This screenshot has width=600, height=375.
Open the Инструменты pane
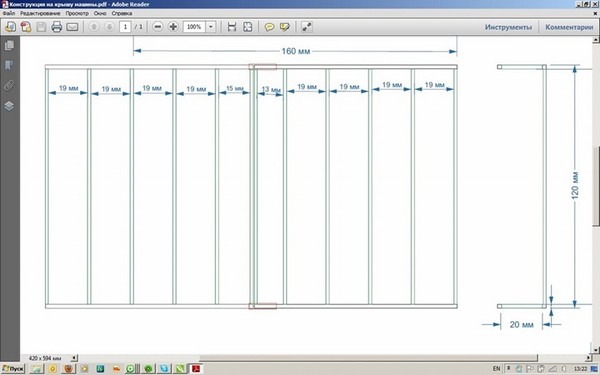508,27
